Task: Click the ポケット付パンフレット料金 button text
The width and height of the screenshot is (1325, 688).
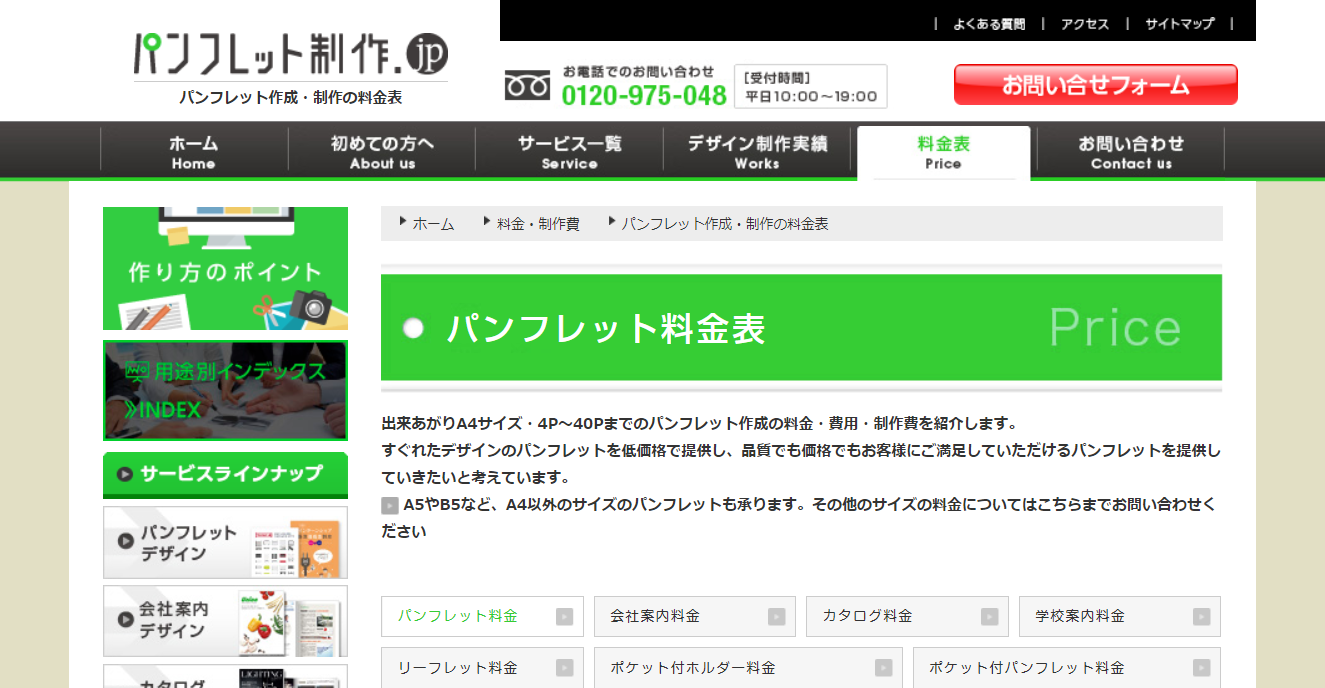Action: (x=1027, y=667)
